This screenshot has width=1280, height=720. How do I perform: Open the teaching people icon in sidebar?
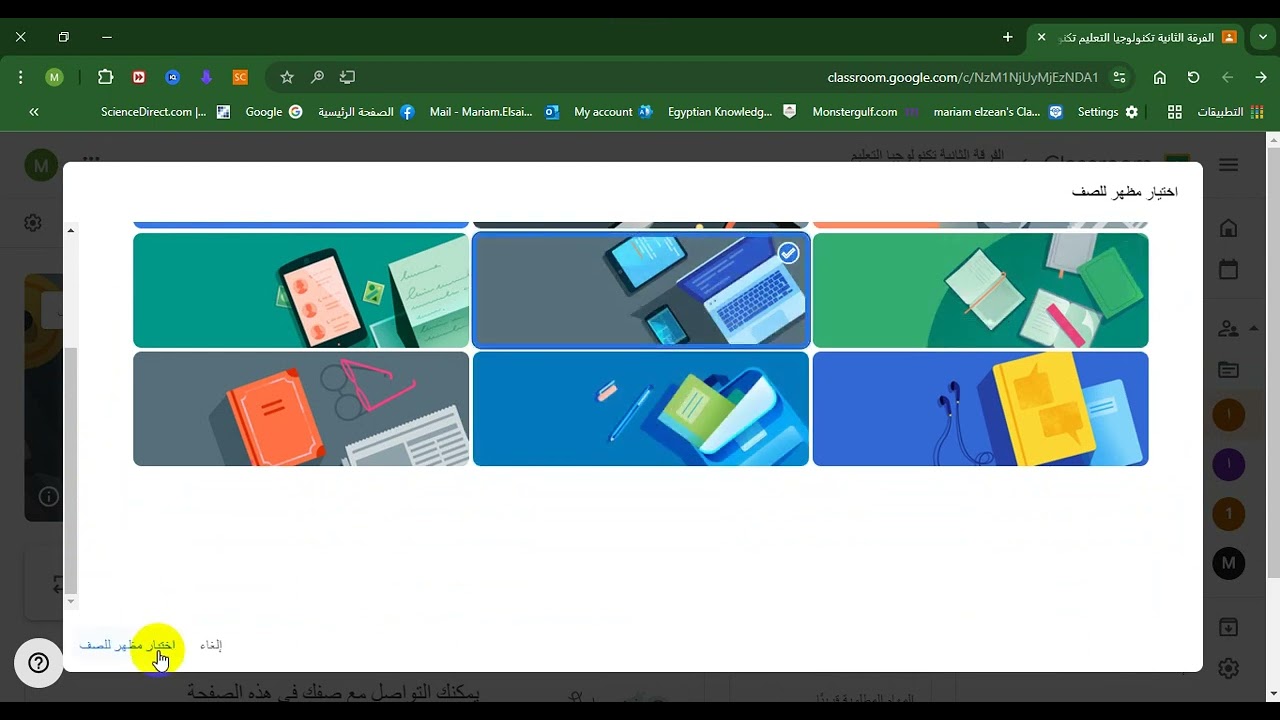point(1228,328)
